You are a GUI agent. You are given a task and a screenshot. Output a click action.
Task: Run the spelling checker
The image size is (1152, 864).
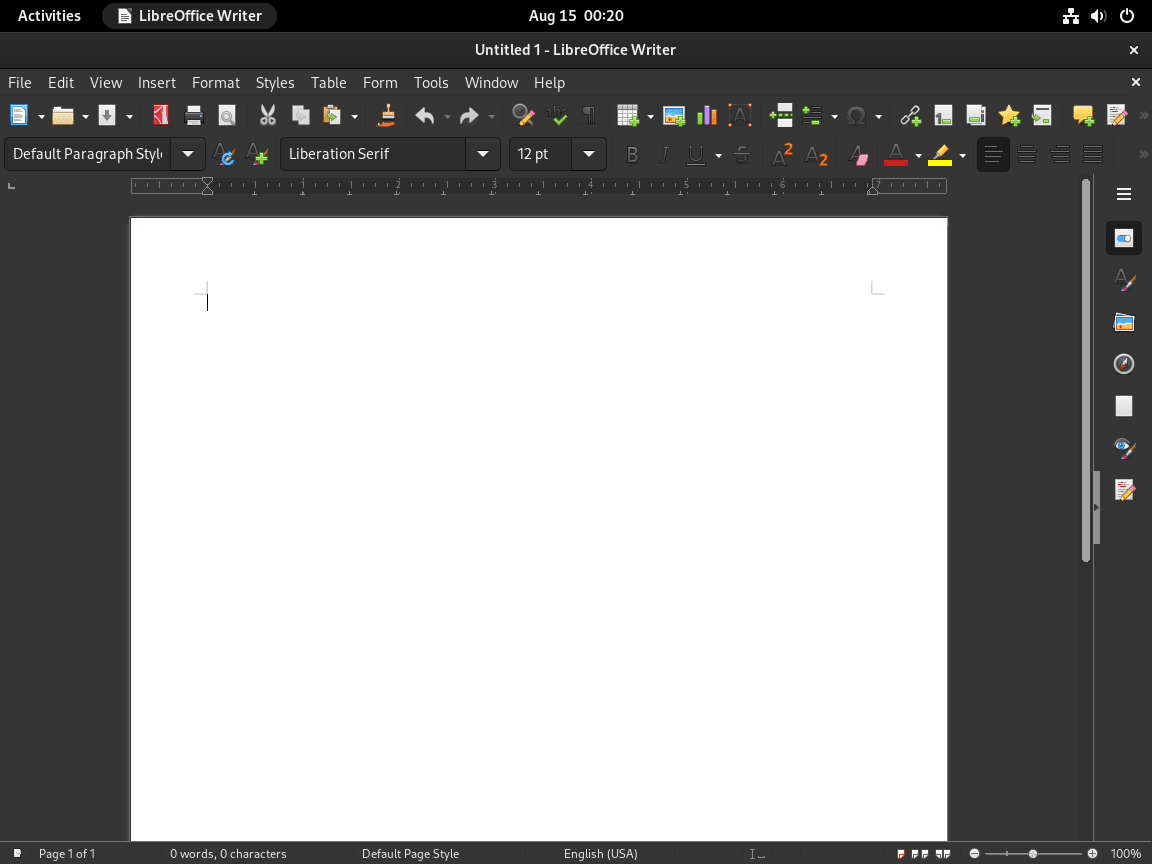[x=557, y=114]
